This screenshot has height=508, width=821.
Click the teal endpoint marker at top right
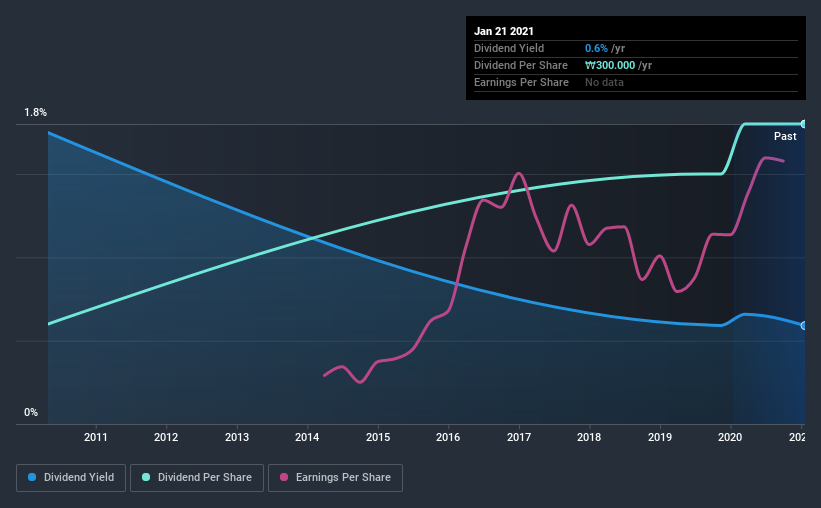pyautogui.click(x=803, y=124)
